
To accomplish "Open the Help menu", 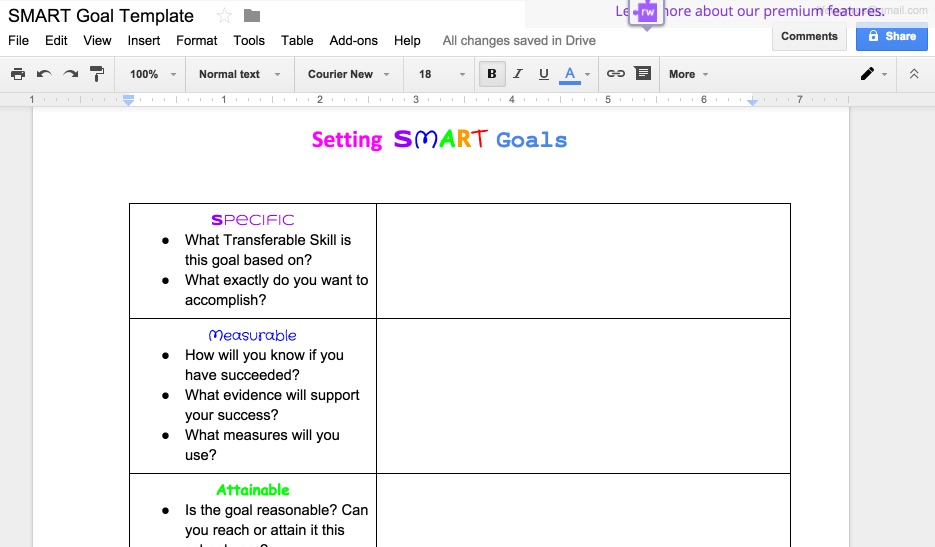I will pos(407,41).
